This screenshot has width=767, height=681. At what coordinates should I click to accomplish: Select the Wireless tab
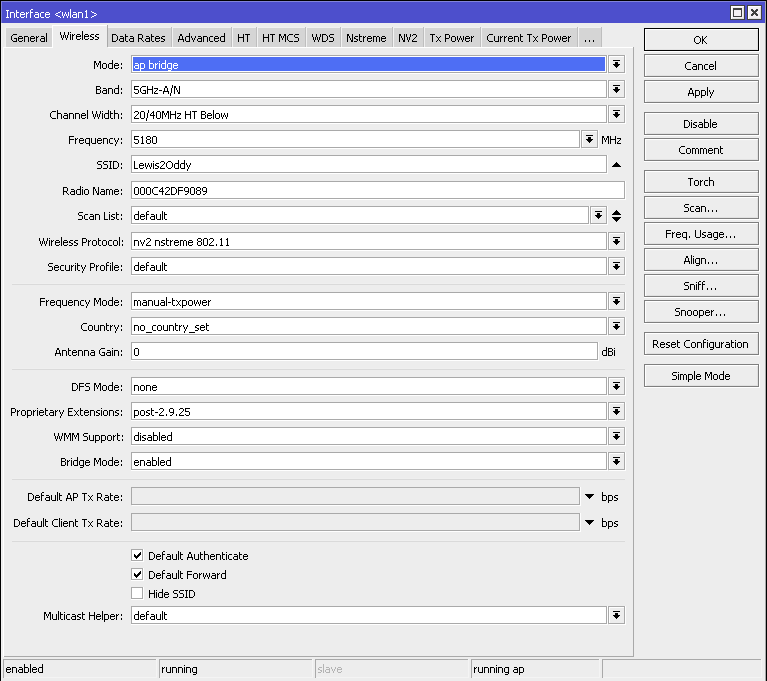(79, 36)
